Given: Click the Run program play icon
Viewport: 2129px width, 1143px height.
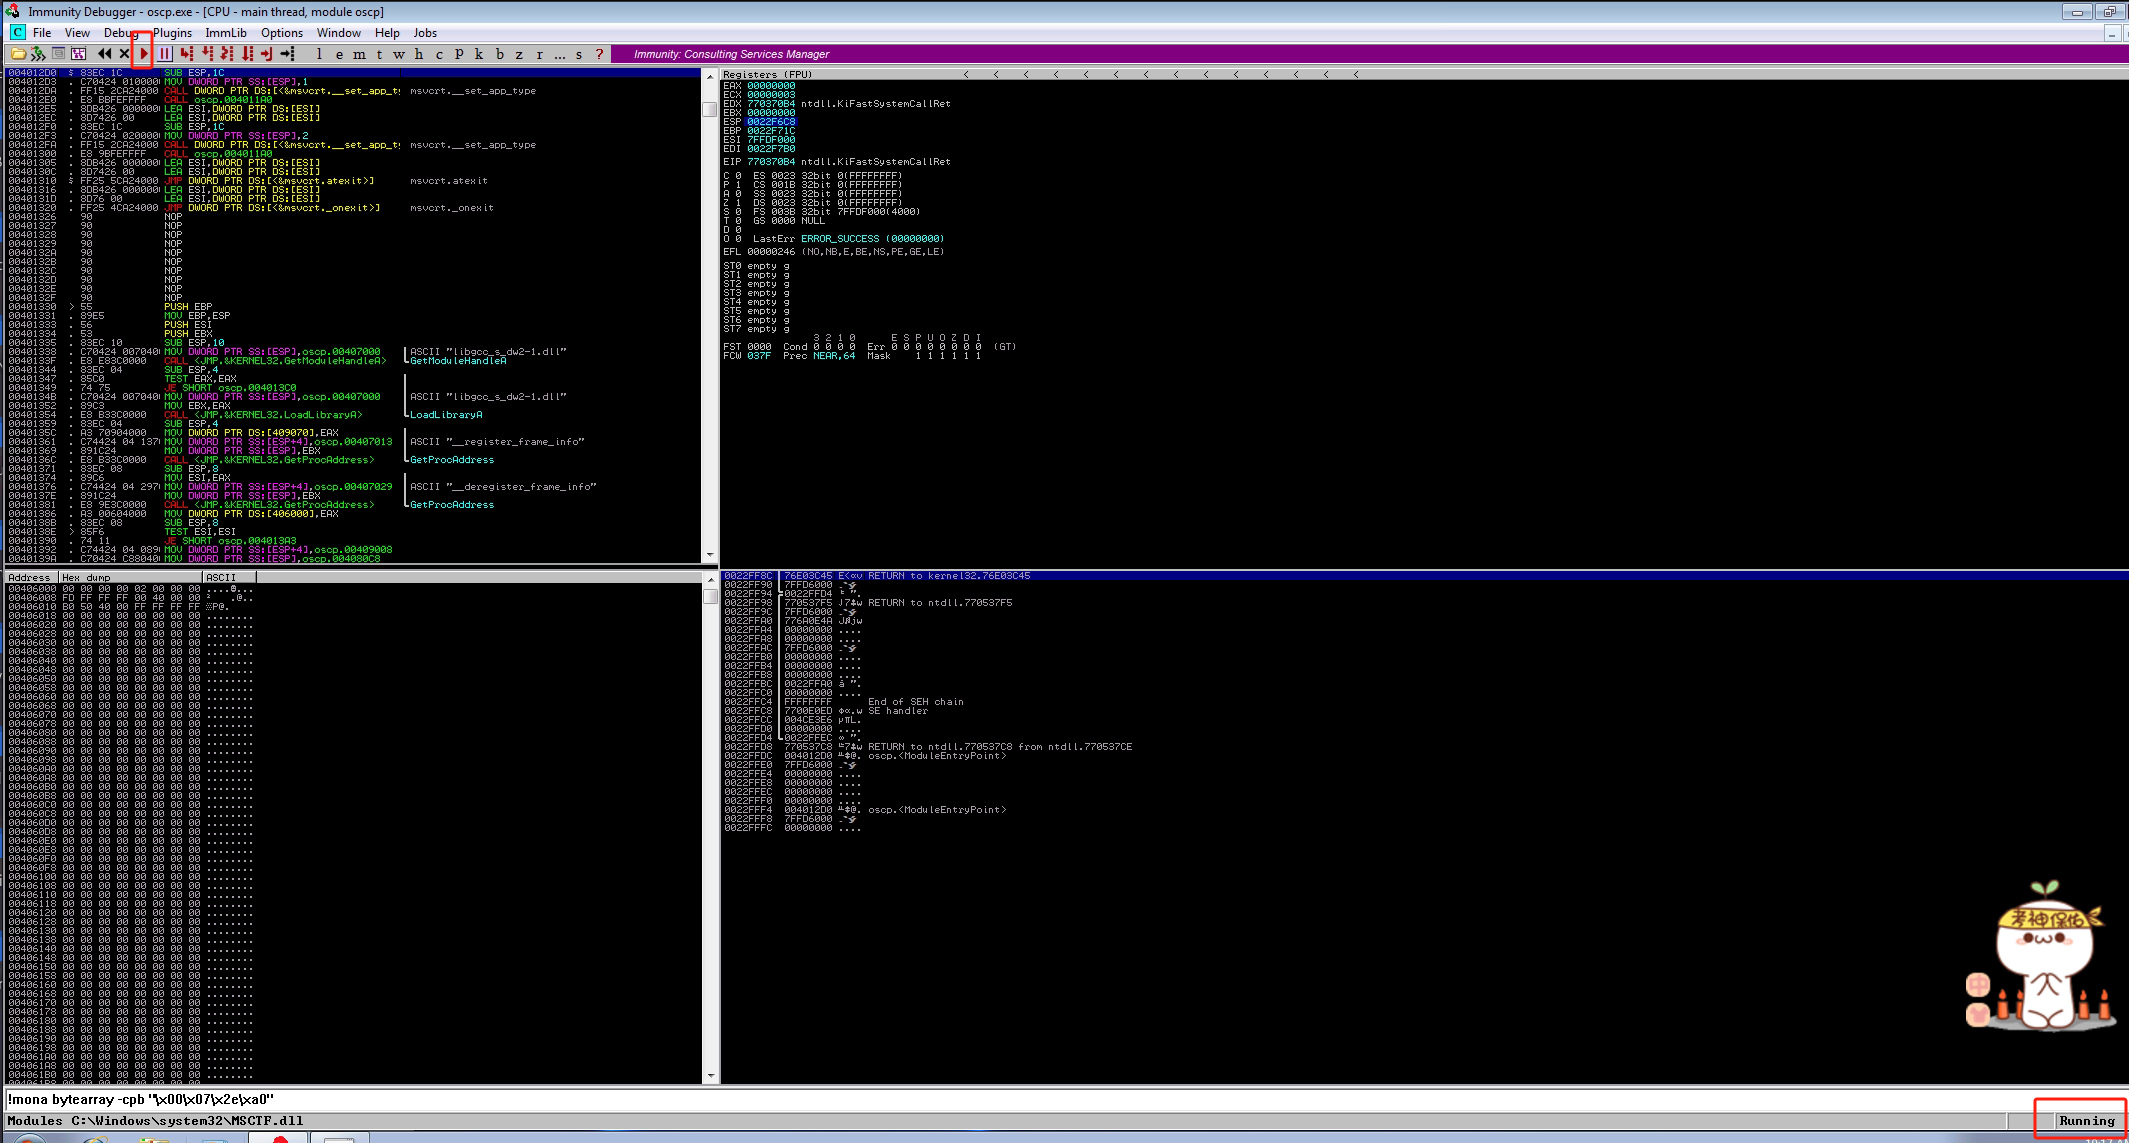Looking at the screenshot, I should 144,54.
